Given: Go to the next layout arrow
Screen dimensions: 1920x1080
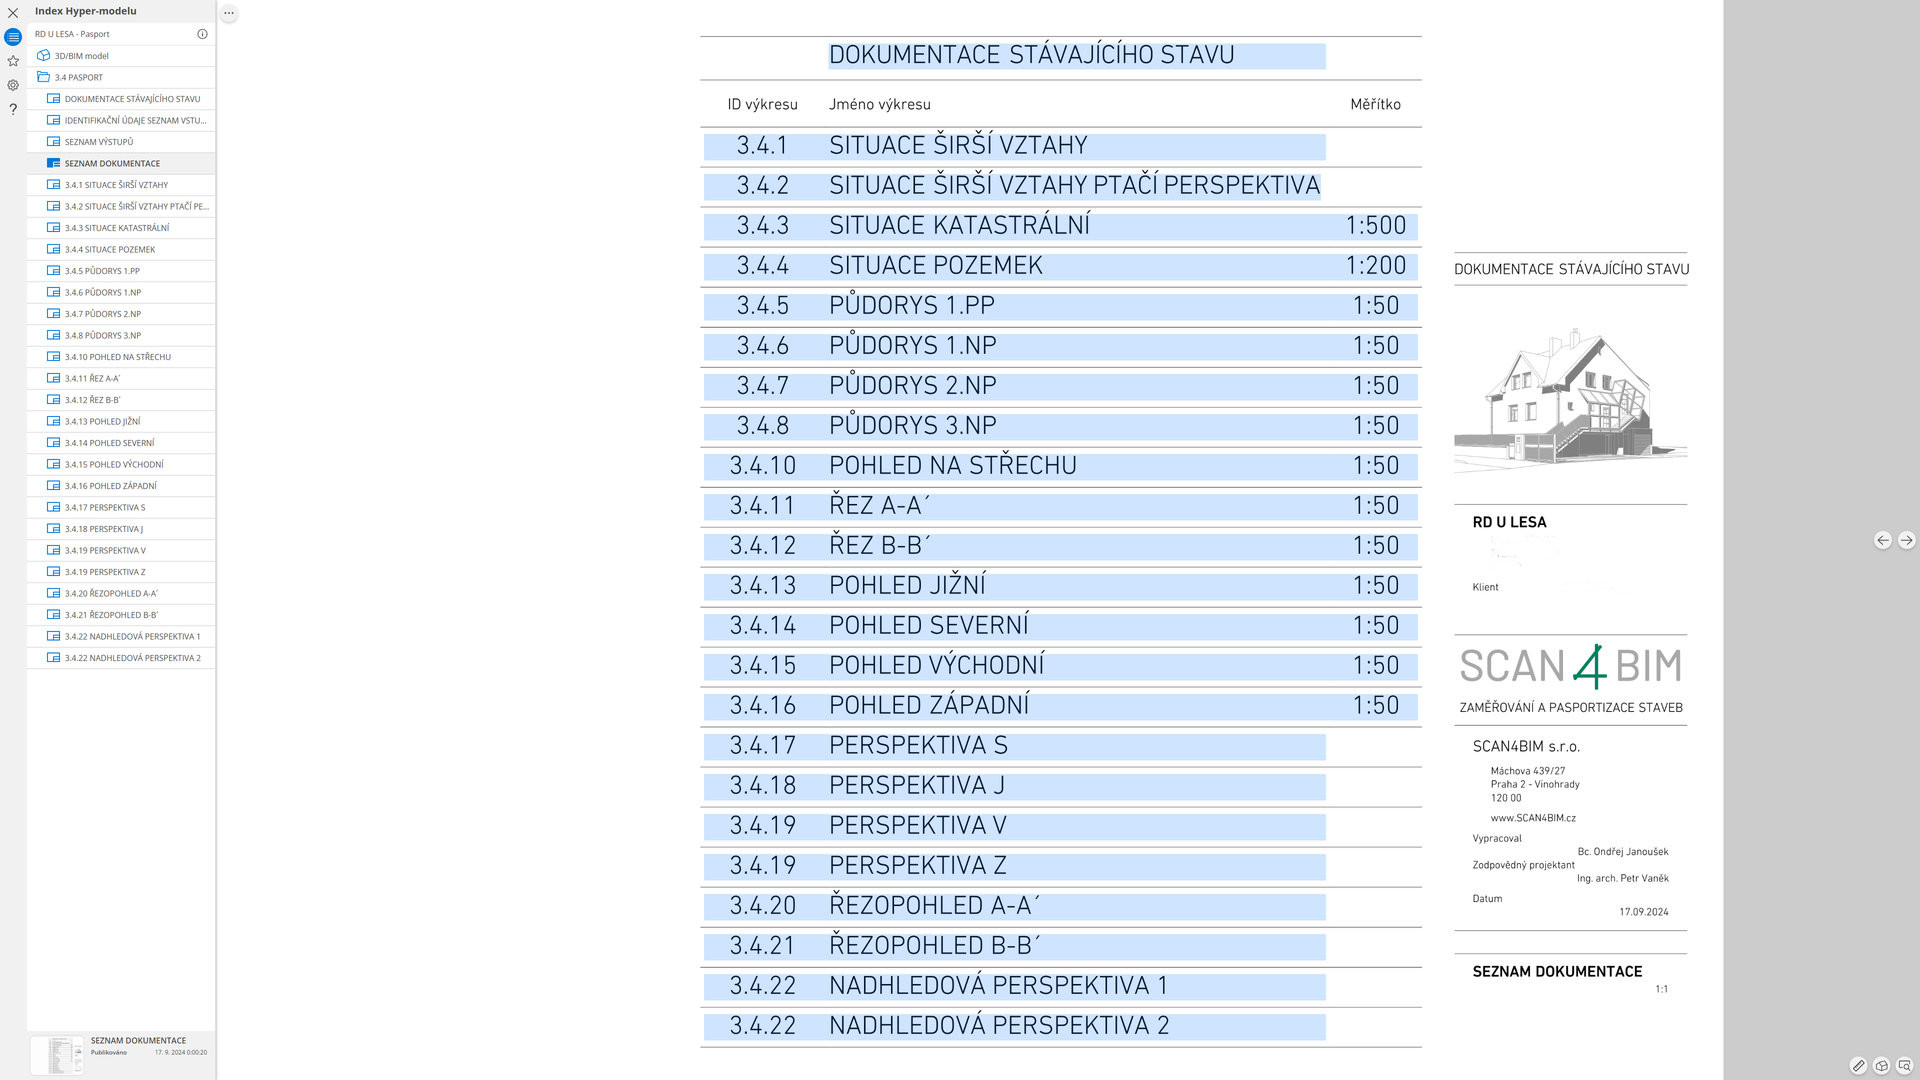Looking at the screenshot, I should (1907, 540).
